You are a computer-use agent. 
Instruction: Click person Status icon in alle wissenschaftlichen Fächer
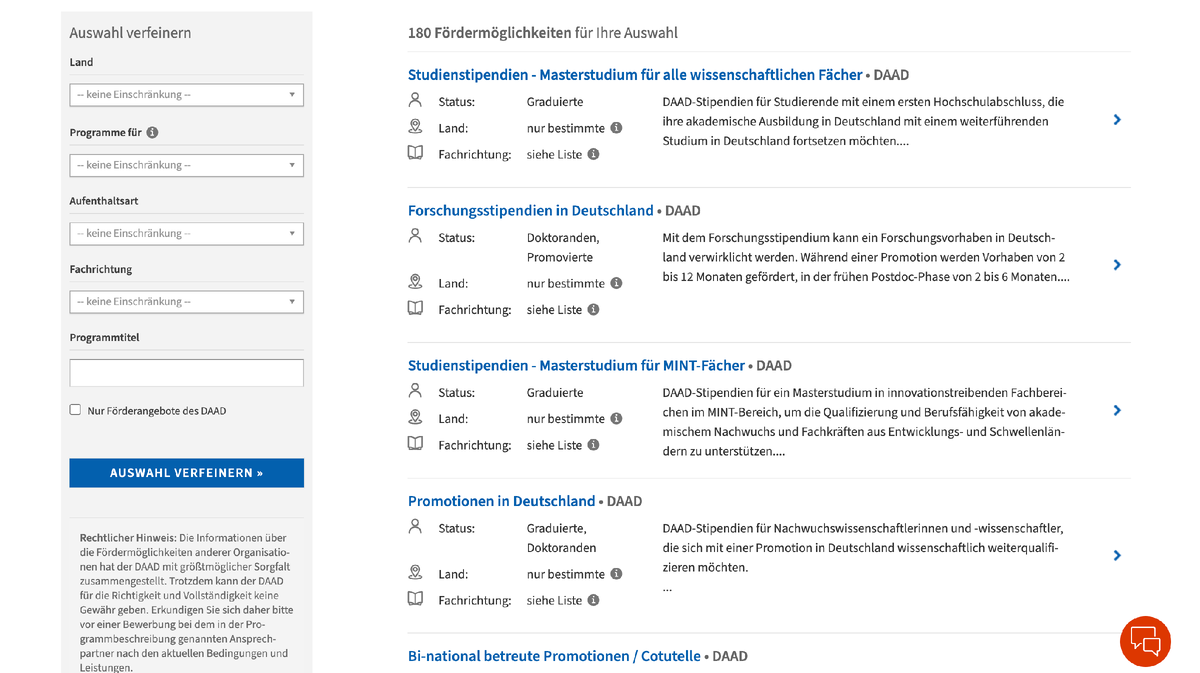click(415, 100)
